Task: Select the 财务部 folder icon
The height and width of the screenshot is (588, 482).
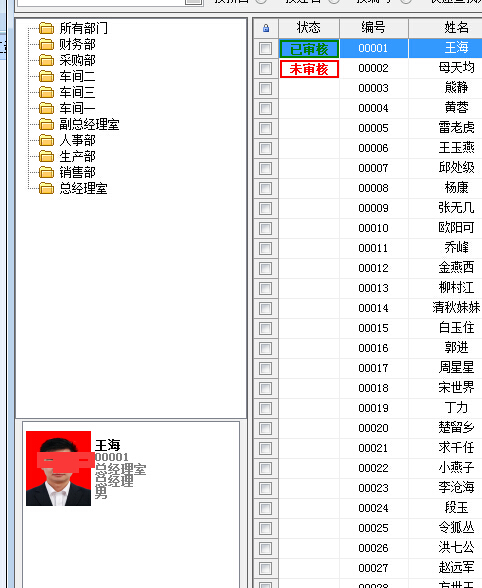Action: pos(47,44)
